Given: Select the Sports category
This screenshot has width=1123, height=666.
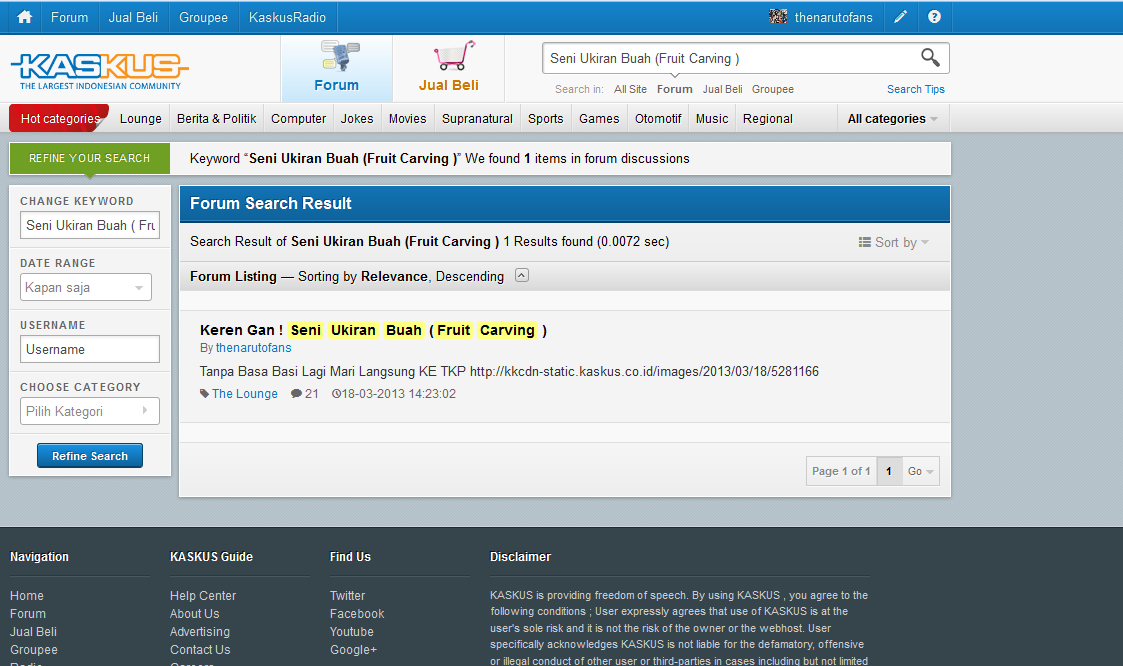Looking at the screenshot, I should click(546, 119).
